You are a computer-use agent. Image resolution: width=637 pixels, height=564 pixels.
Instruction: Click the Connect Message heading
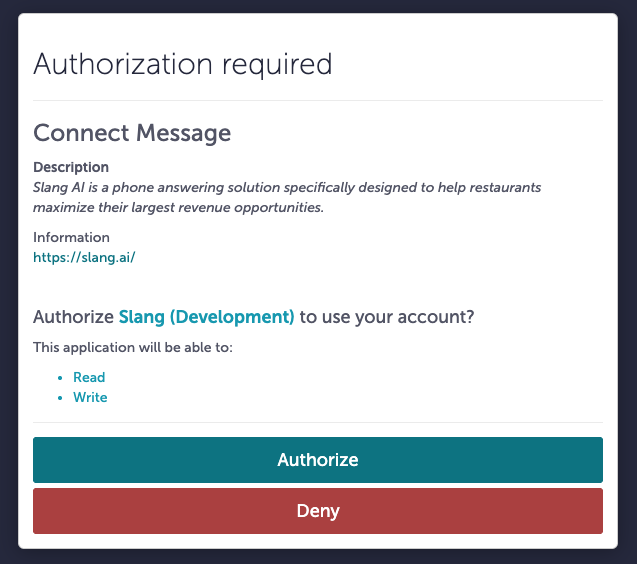(132, 133)
